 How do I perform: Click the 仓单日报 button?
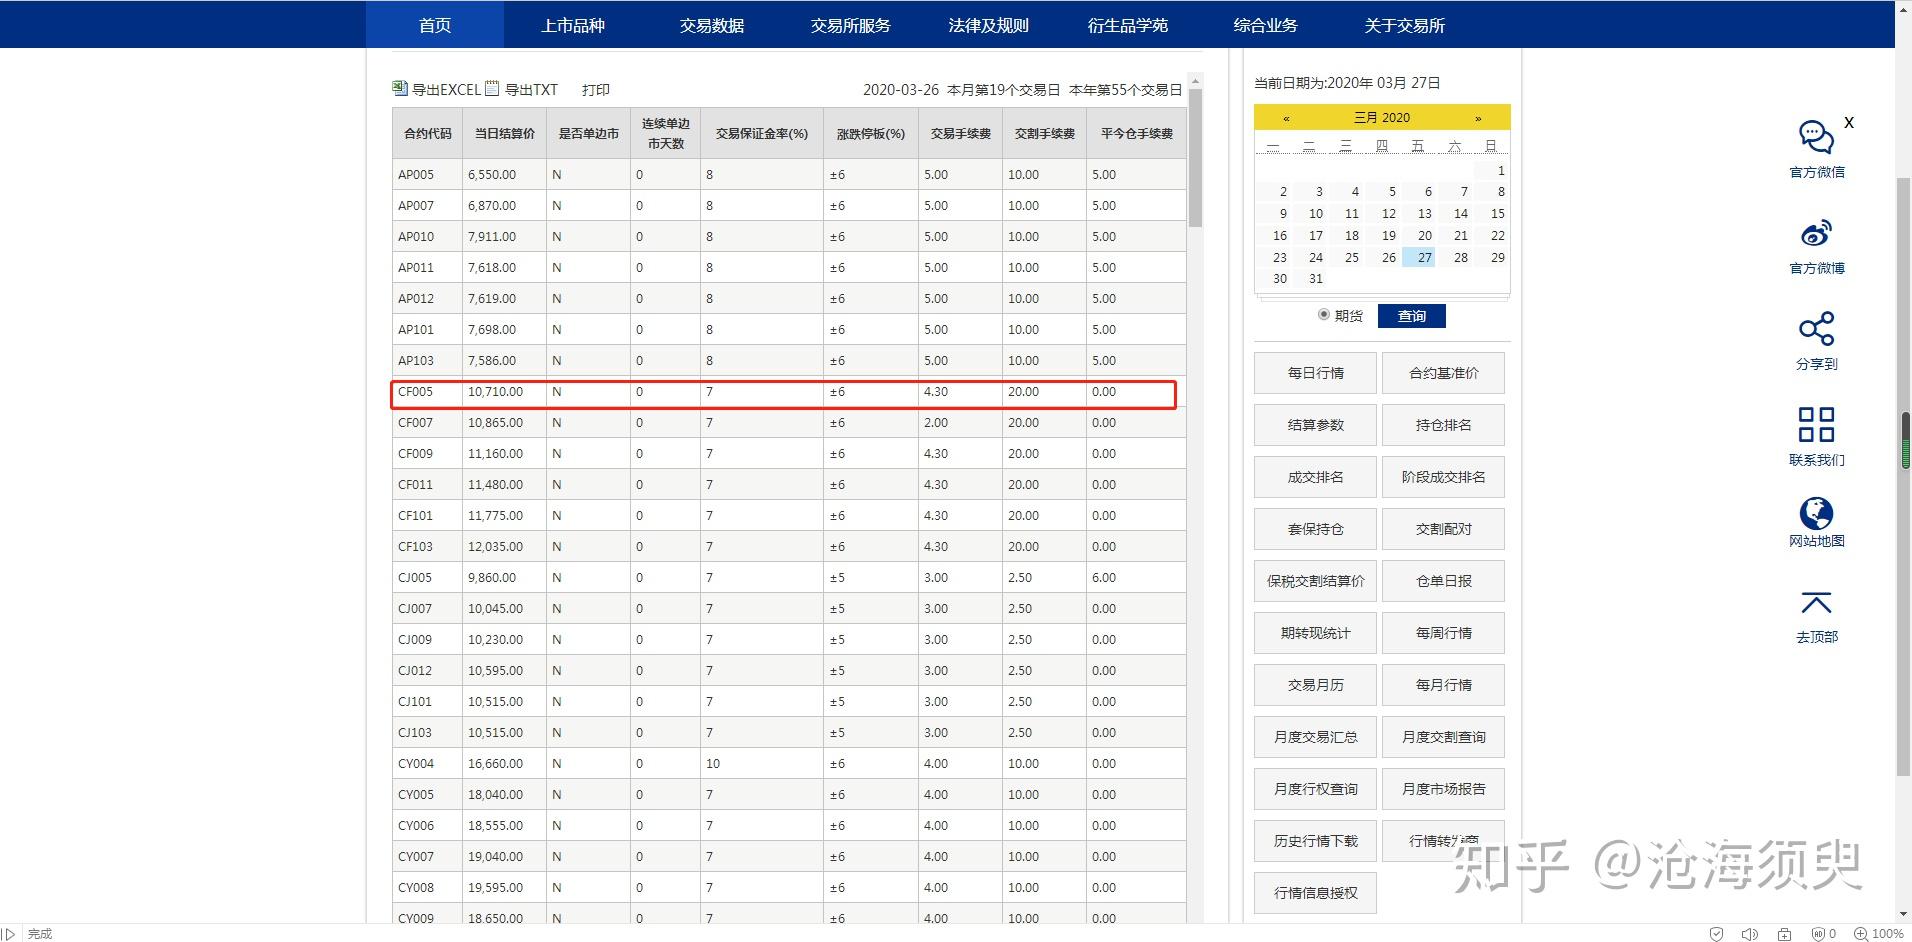[1443, 581]
